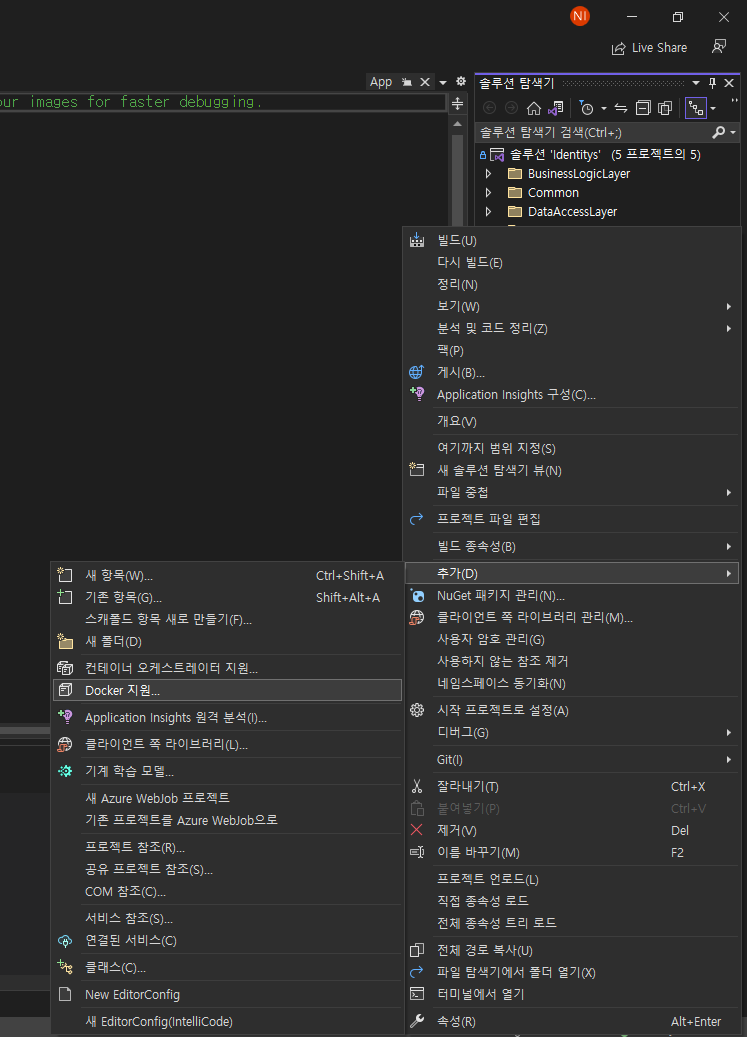Image resolution: width=747 pixels, height=1037 pixels.
Task: Pin the Solution Explorer panel
Action: point(712,83)
